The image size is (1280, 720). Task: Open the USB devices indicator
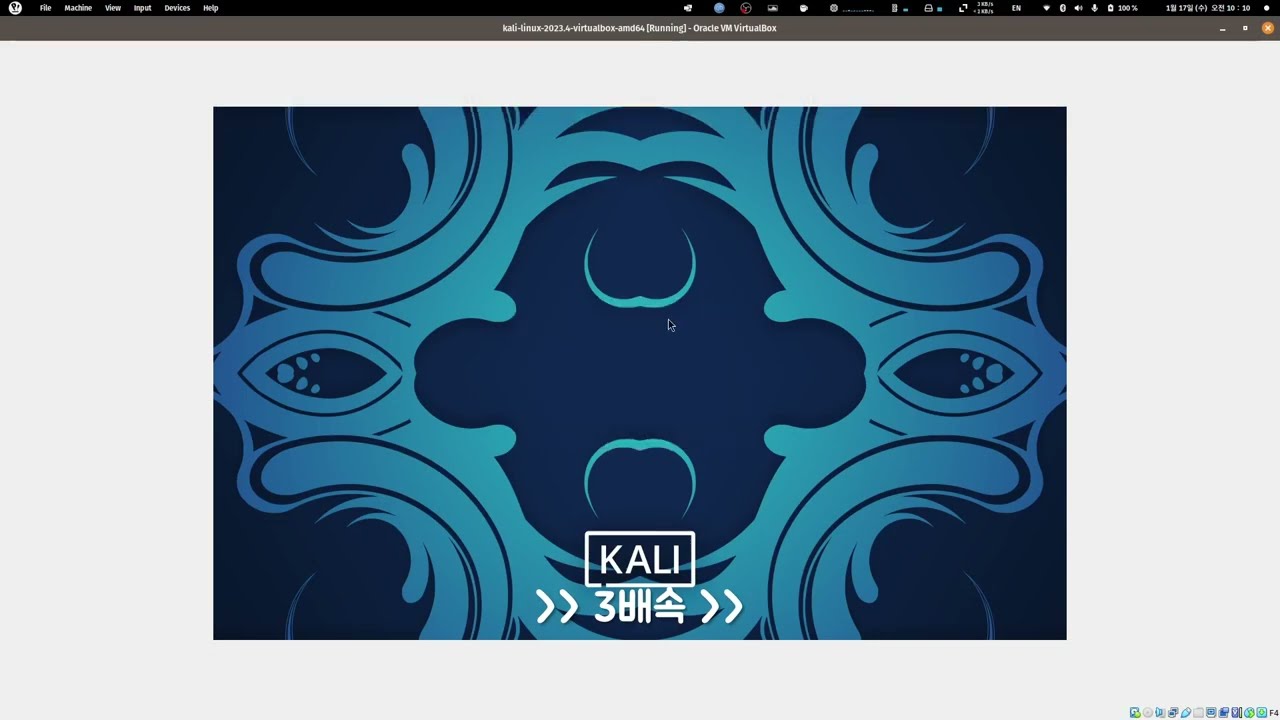pos(1186,713)
